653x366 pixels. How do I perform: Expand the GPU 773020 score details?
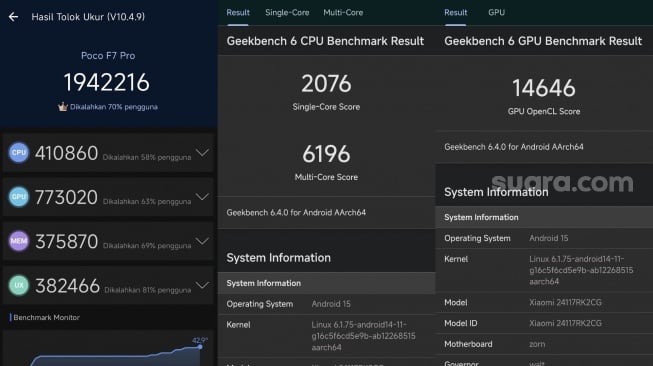pos(202,197)
